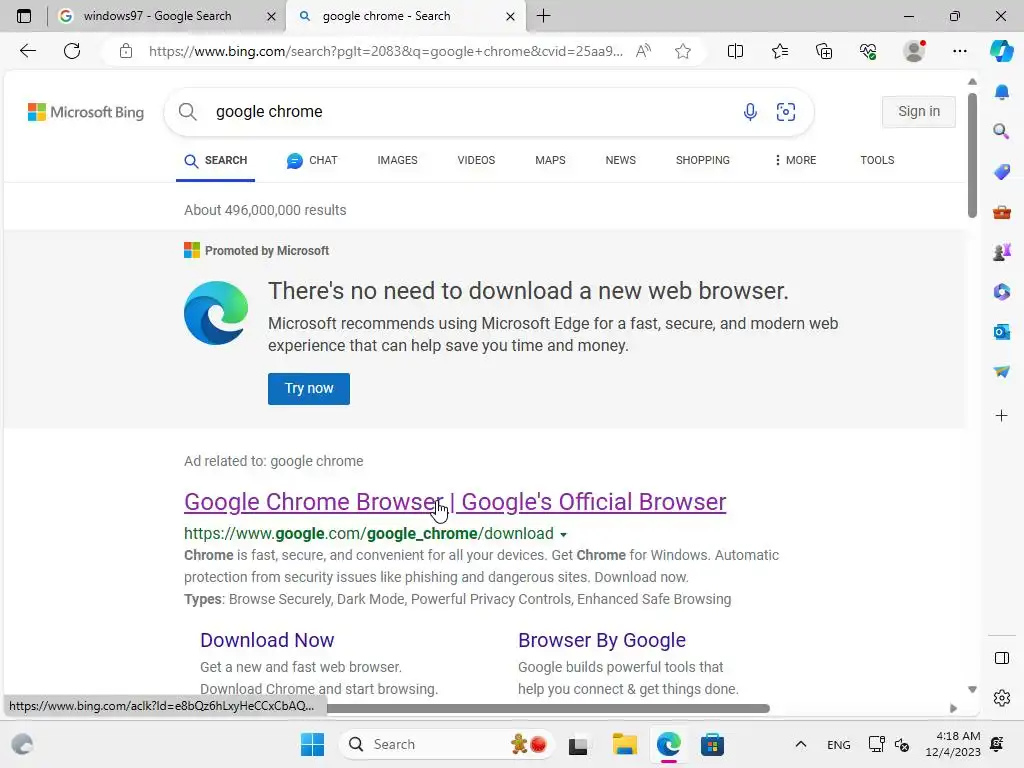Open the Download Now link

(x=267, y=640)
